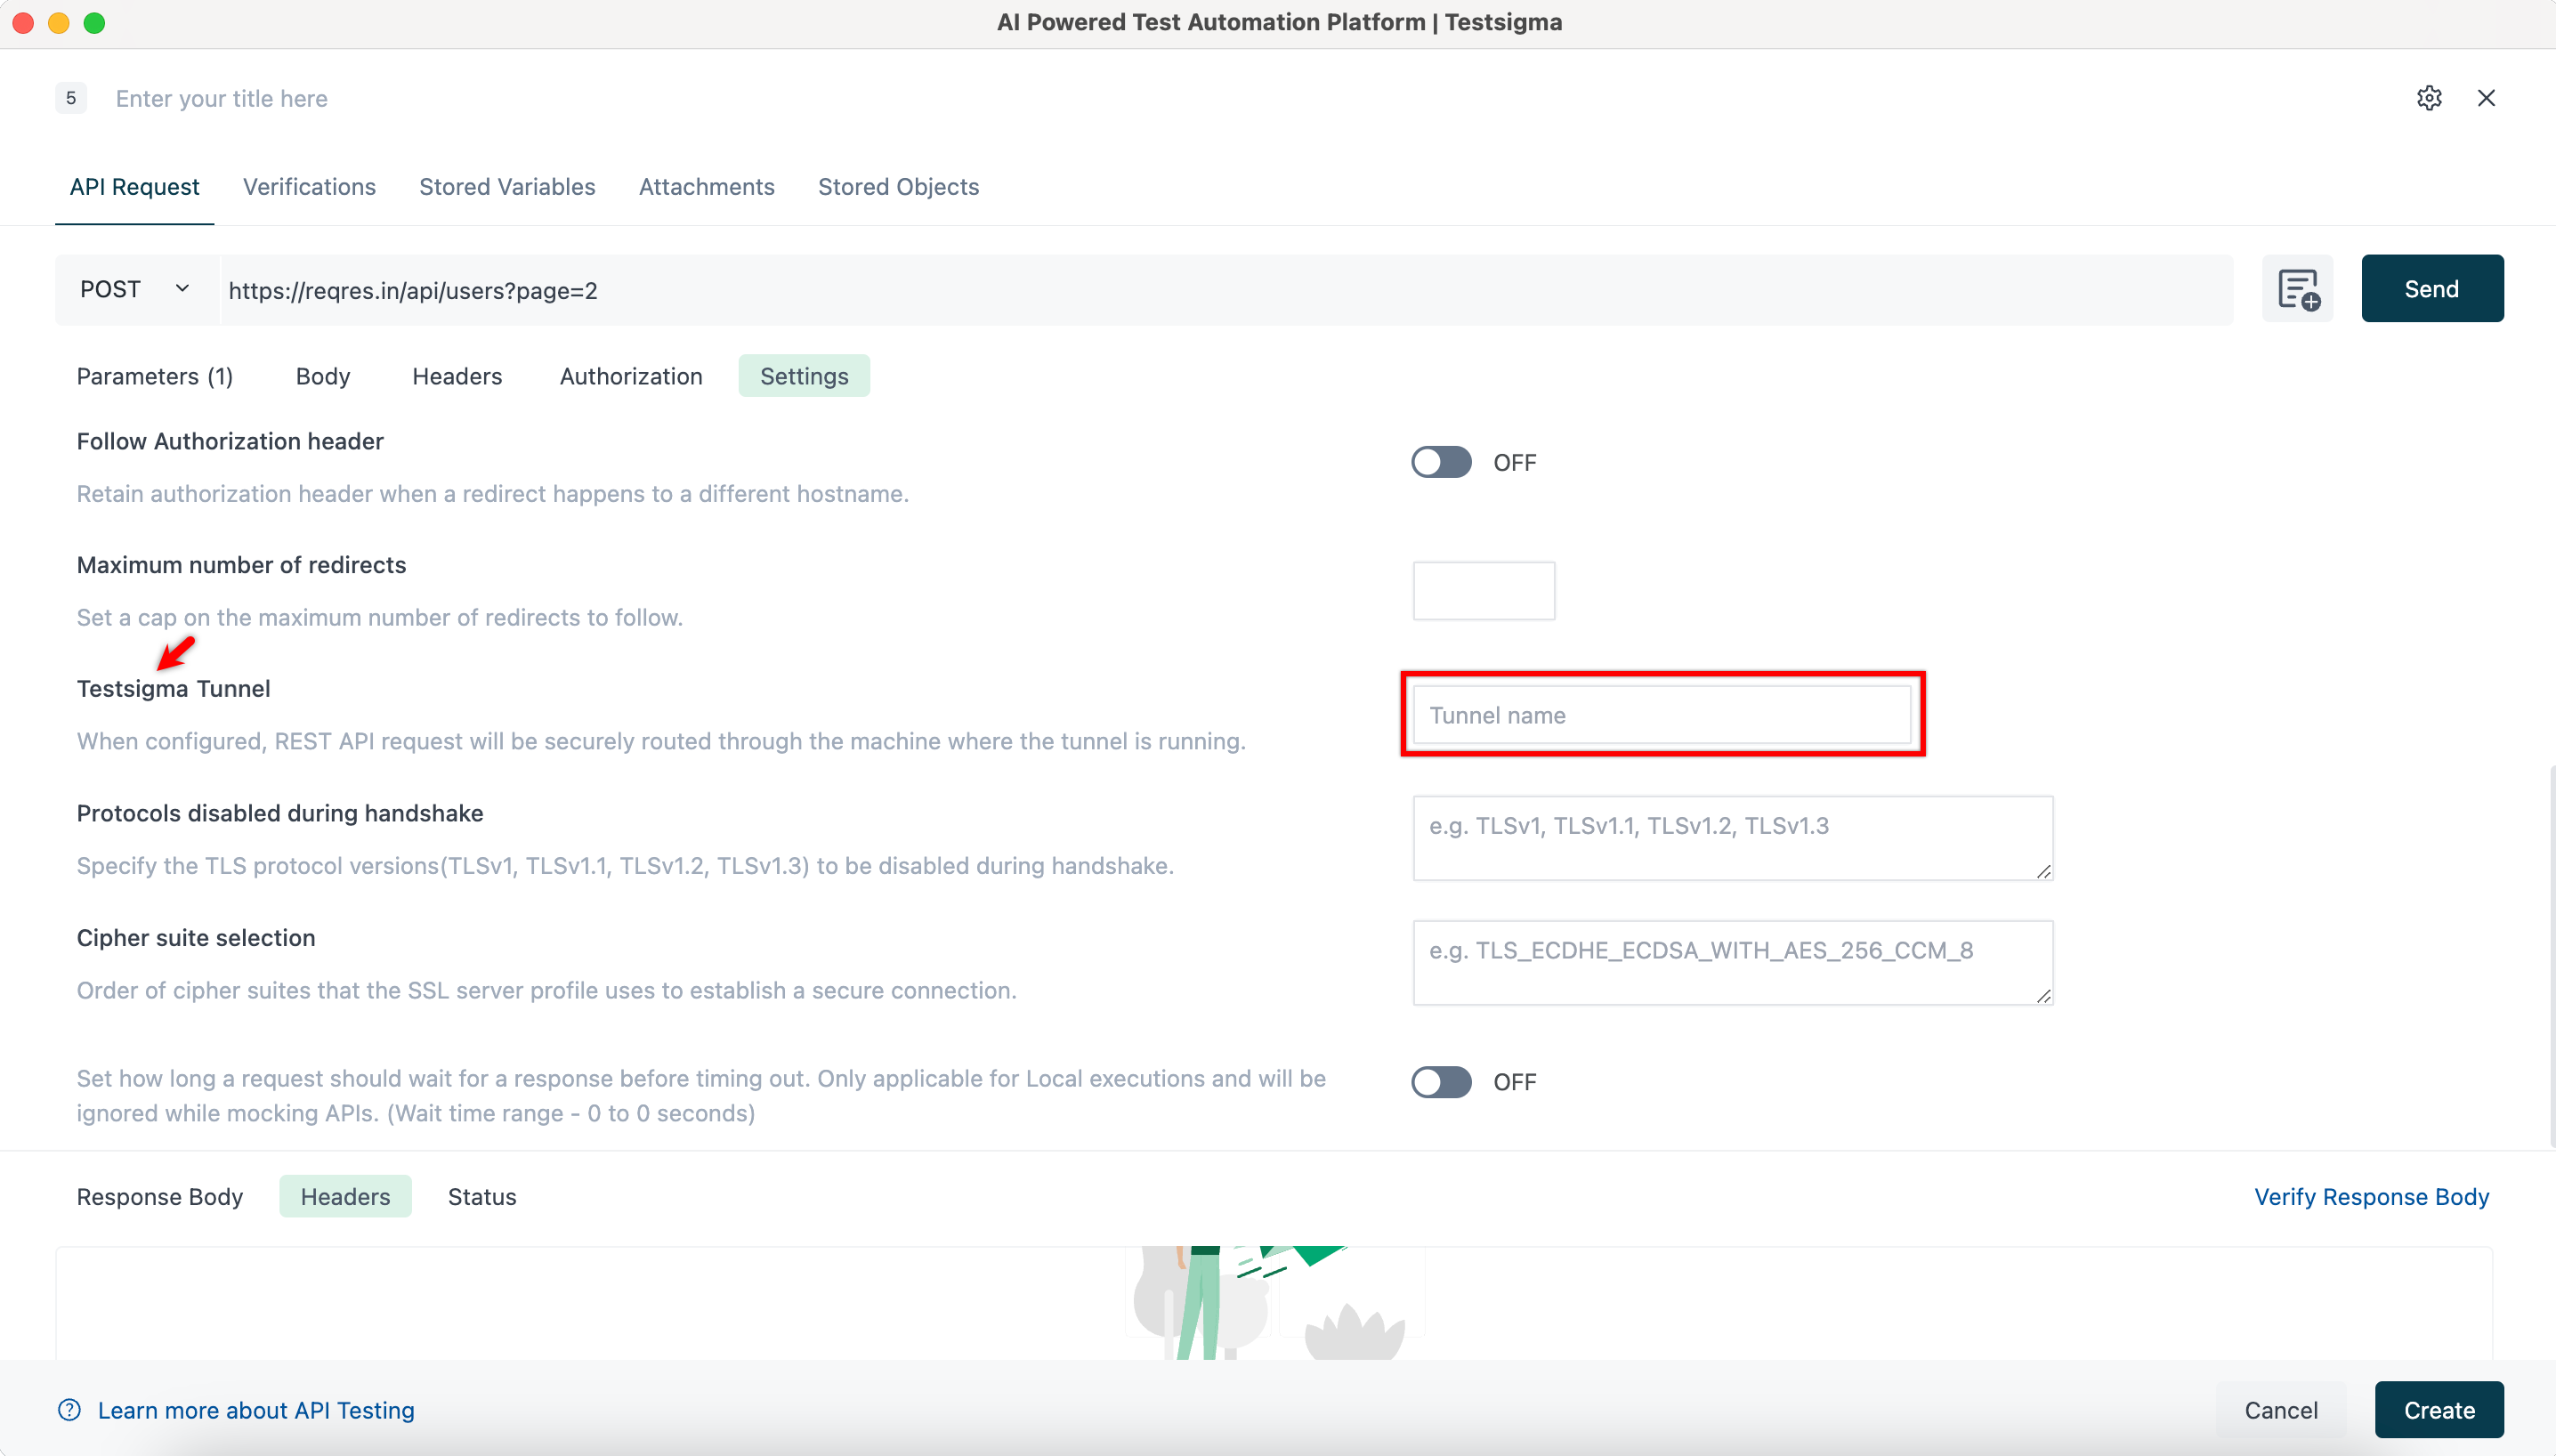
Task: Open the Stored Variables tab
Action: tap(507, 187)
